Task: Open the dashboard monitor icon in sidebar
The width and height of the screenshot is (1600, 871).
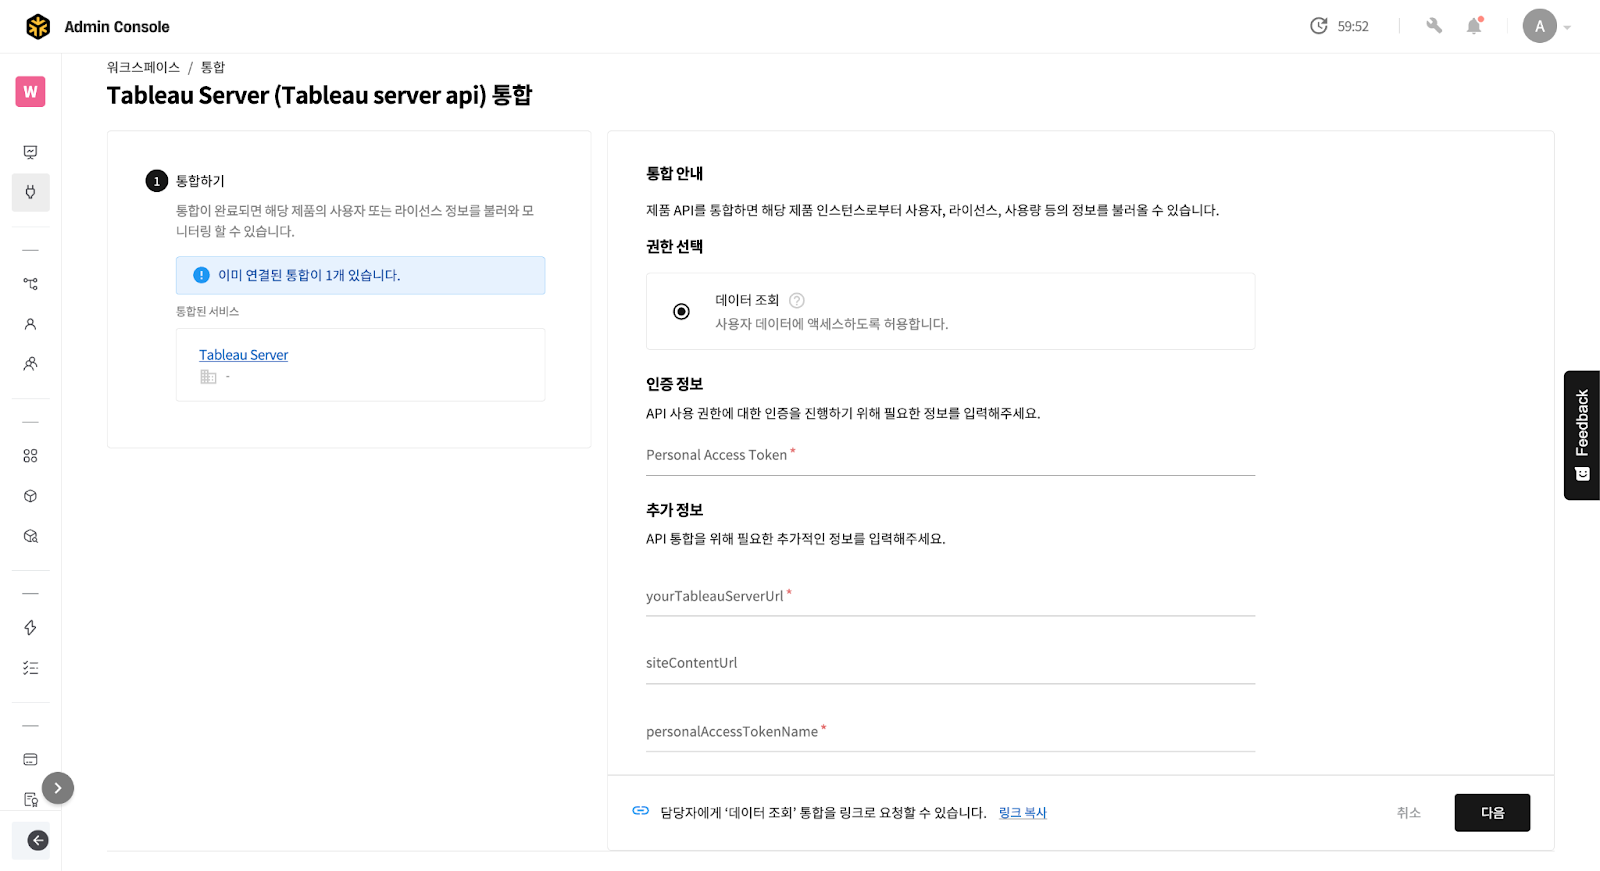Action: click(30, 152)
